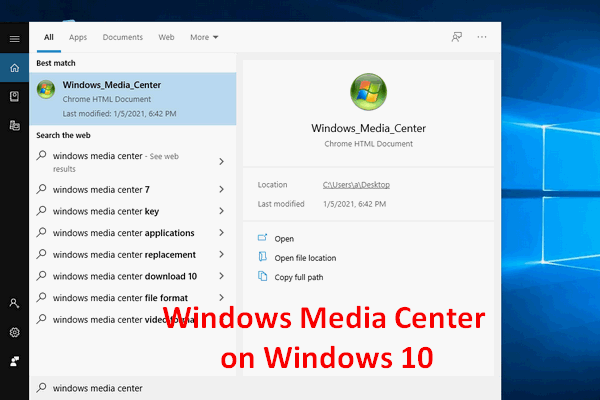Click the search magnifier beside 'windows media center 7'
600x400 pixels.
41,189
